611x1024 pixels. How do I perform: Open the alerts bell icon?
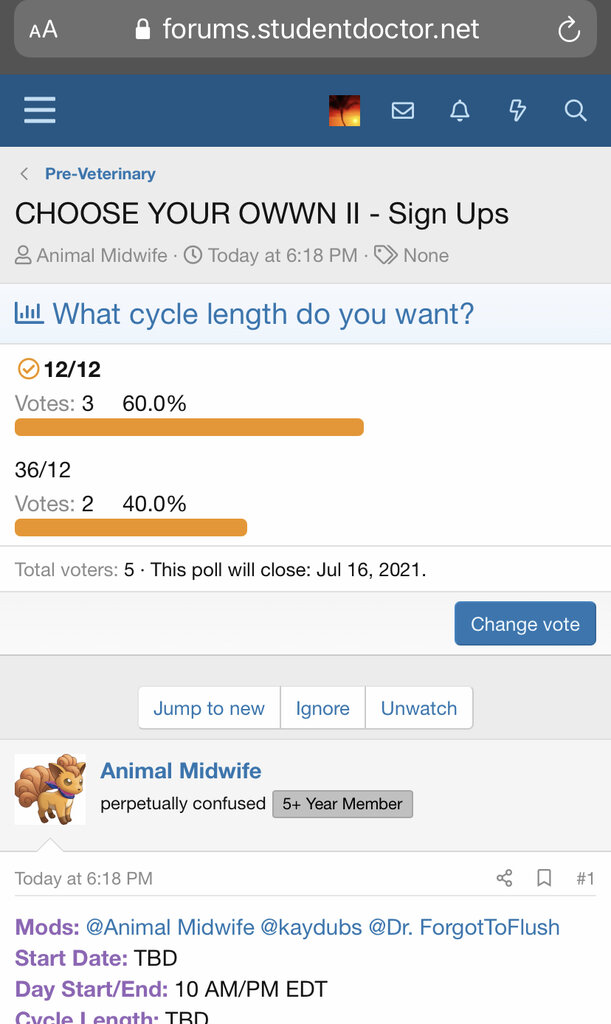click(460, 111)
